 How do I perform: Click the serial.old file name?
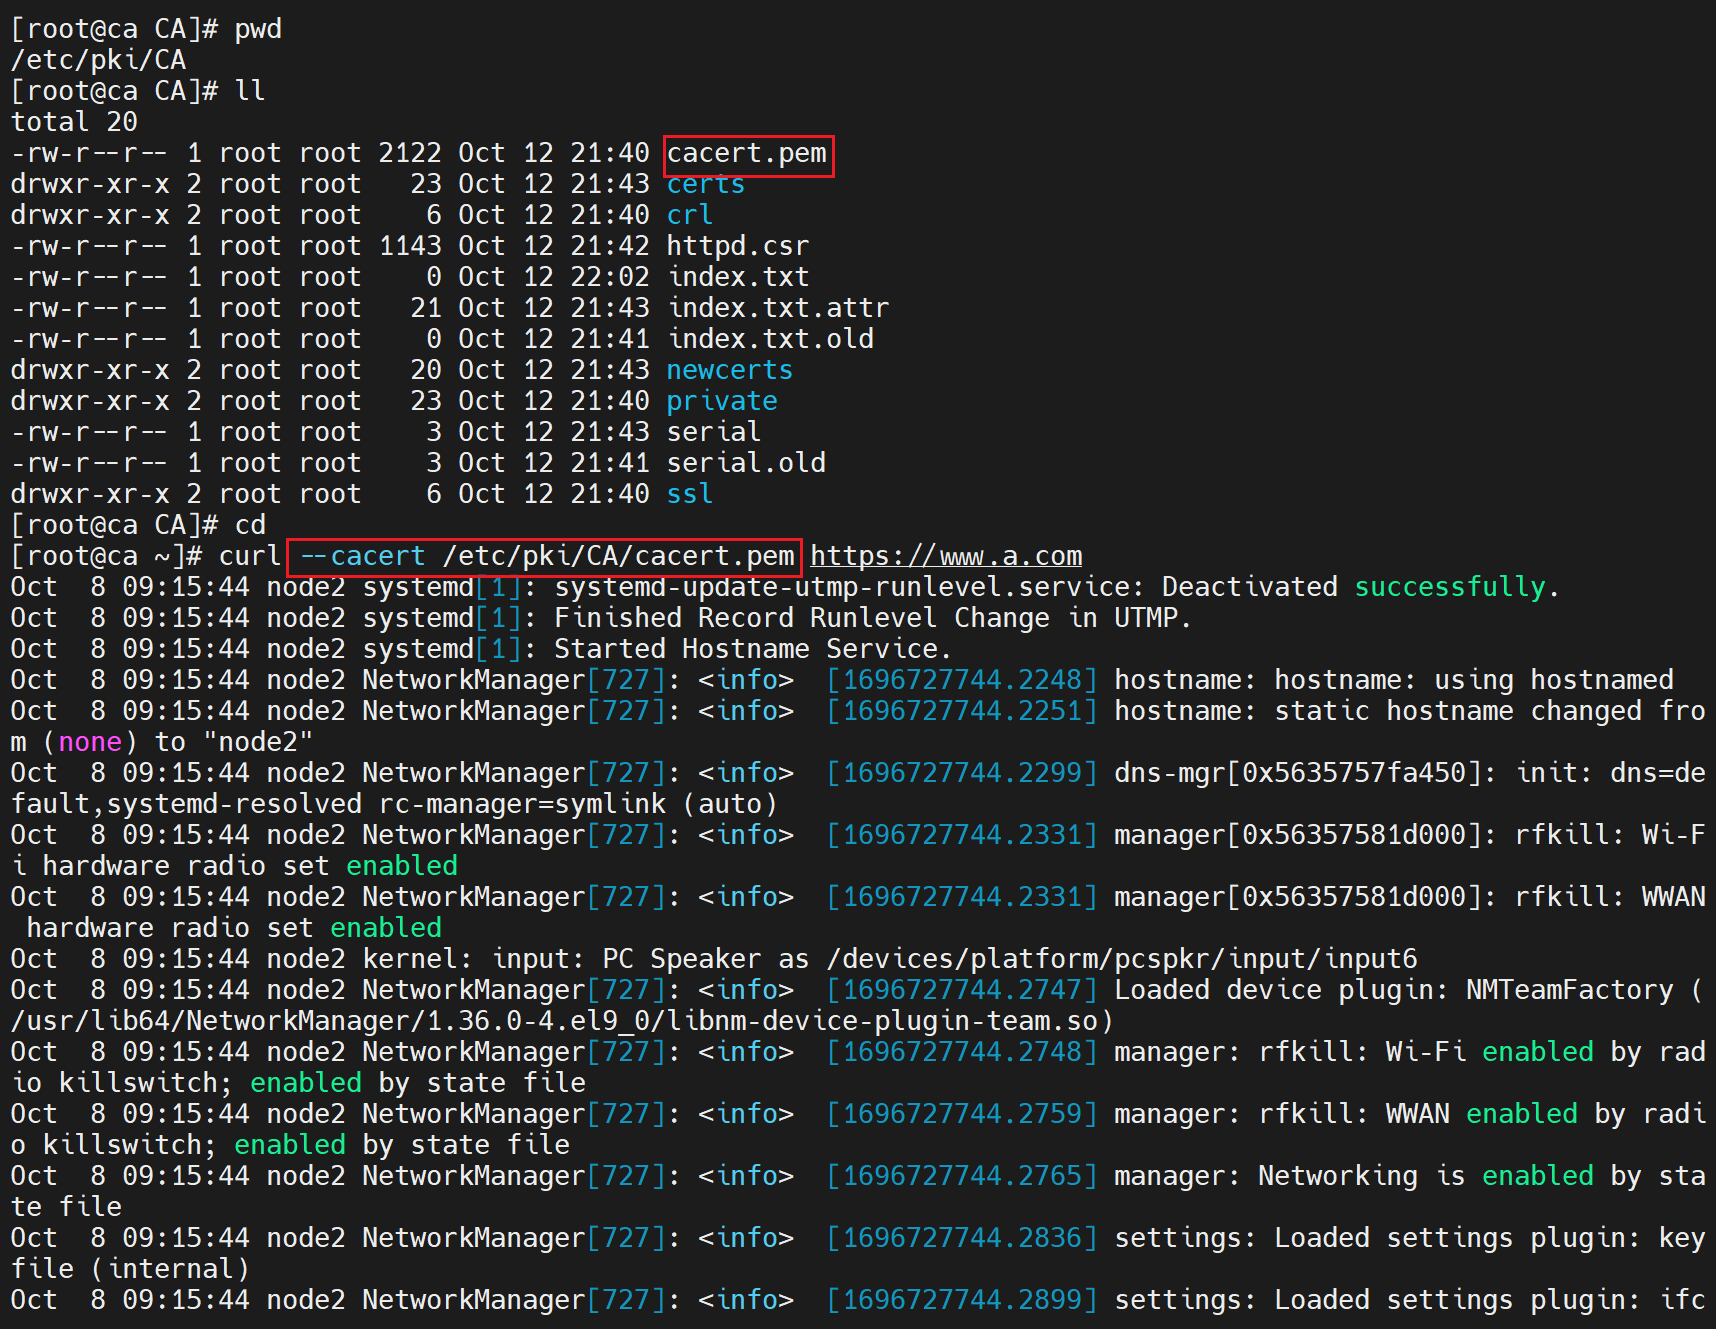(745, 463)
